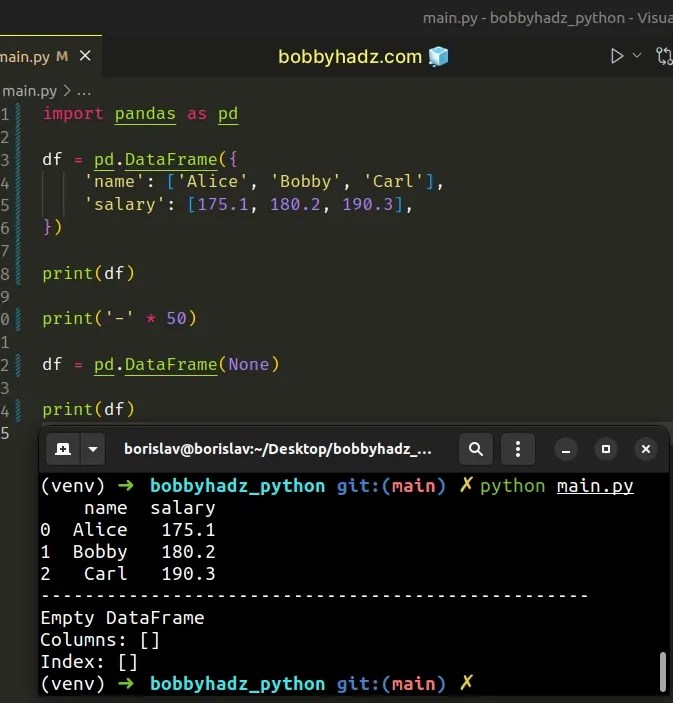Screen dimensions: 673x703
Task: Open a new terminal tab icon
Action: (x=63, y=449)
